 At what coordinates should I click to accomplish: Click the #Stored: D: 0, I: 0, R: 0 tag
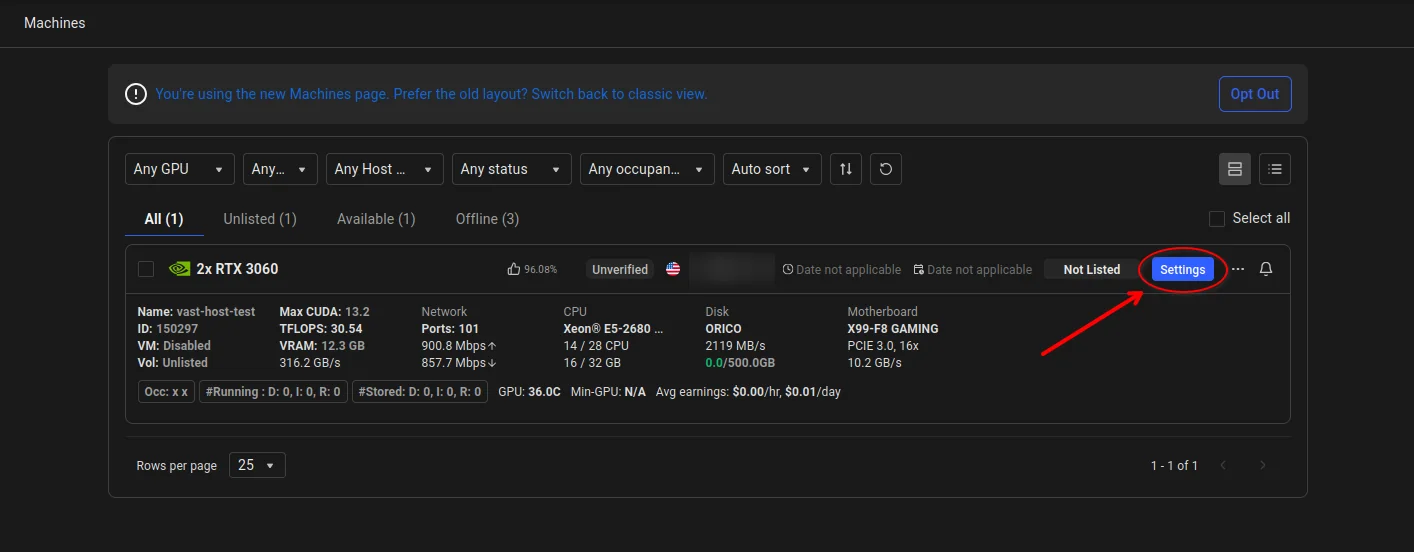click(x=420, y=392)
